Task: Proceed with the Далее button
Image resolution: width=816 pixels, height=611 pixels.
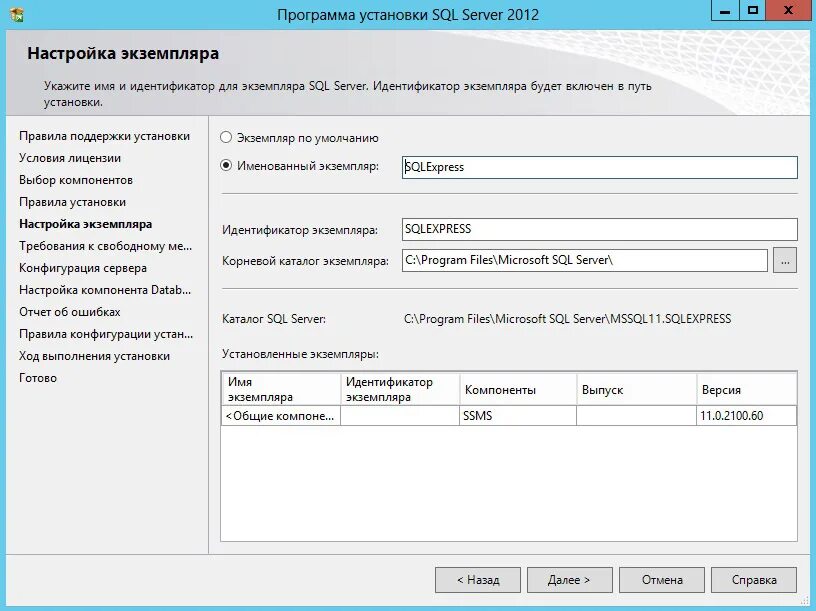Action: point(569,580)
